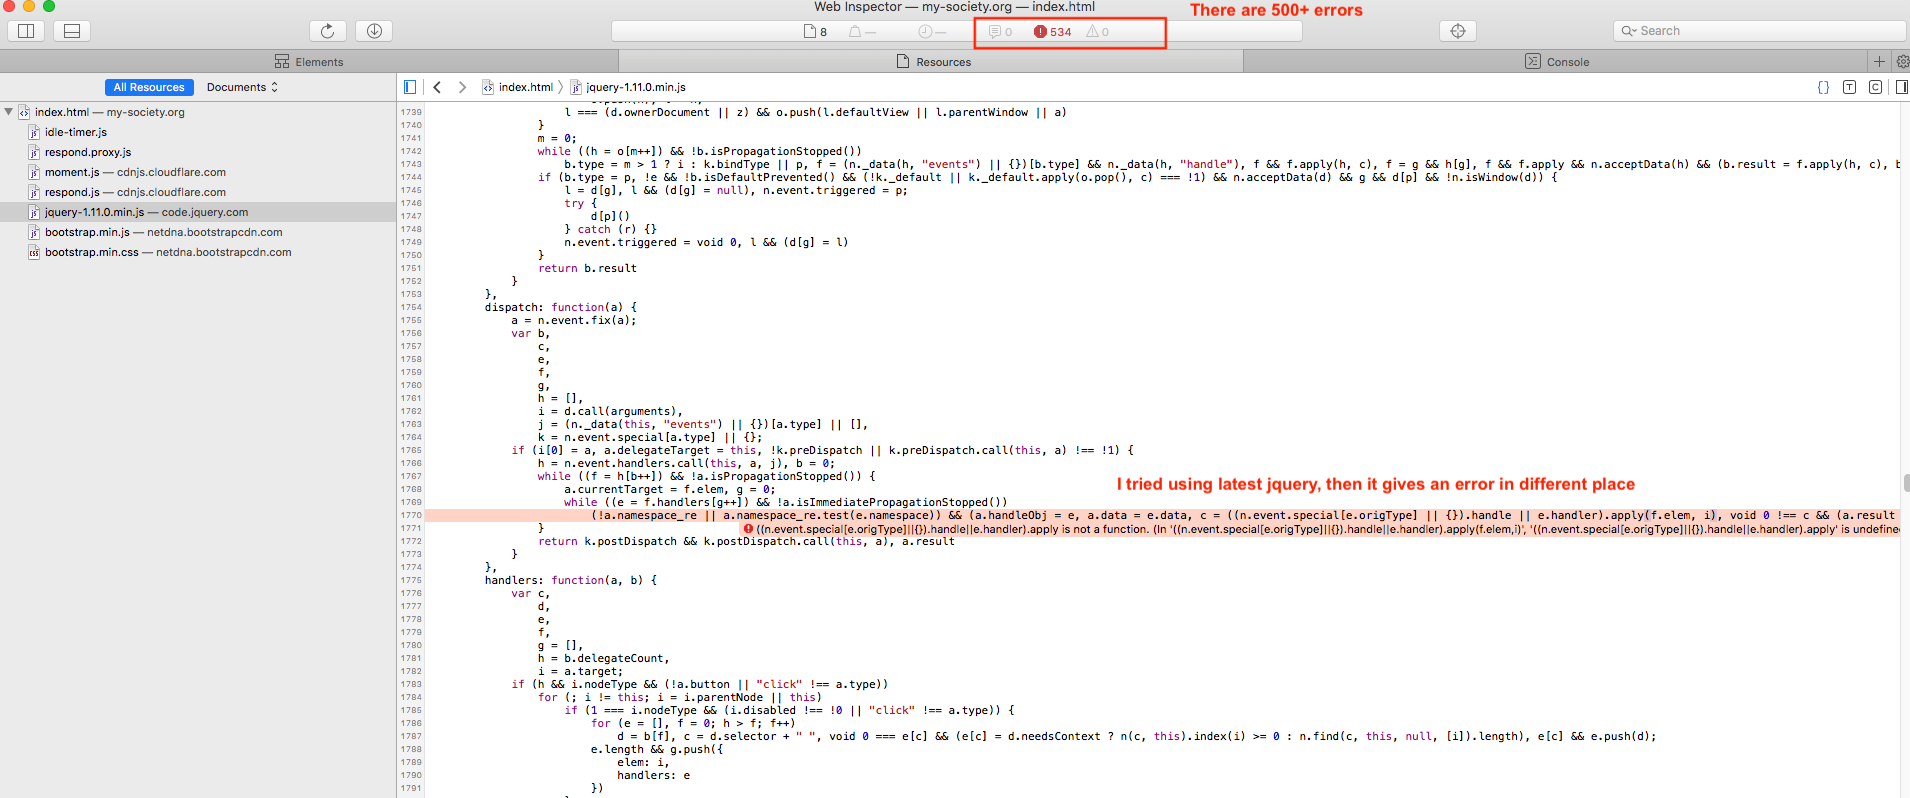Image resolution: width=1910 pixels, height=798 pixels.
Task: Click 'a = n.event.fix(a);' code line
Action: click(574, 321)
